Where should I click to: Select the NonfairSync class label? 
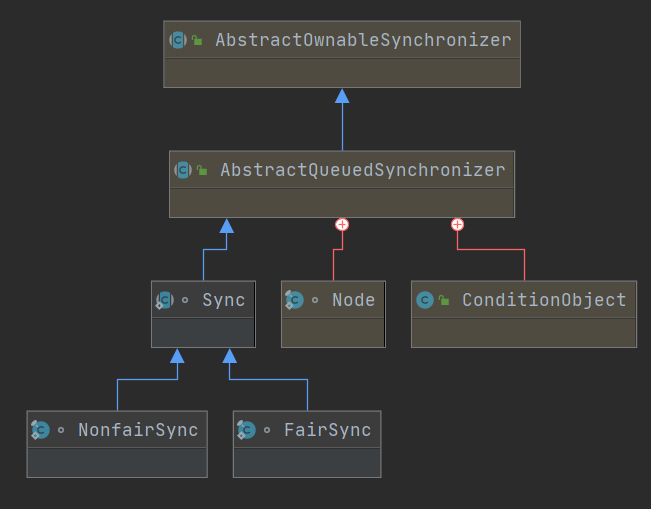tap(138, 430)
